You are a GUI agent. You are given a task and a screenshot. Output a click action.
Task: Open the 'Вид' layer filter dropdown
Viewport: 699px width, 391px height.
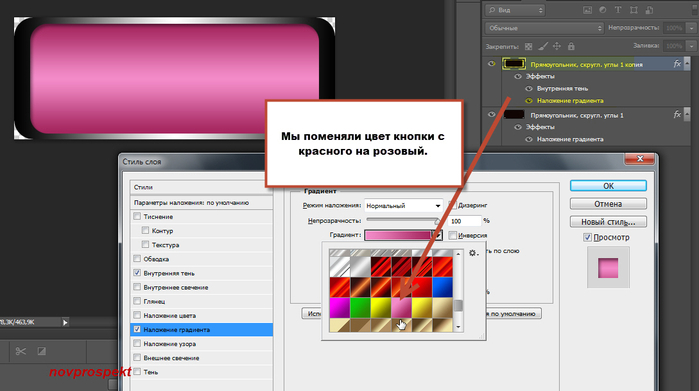point(515,10)
